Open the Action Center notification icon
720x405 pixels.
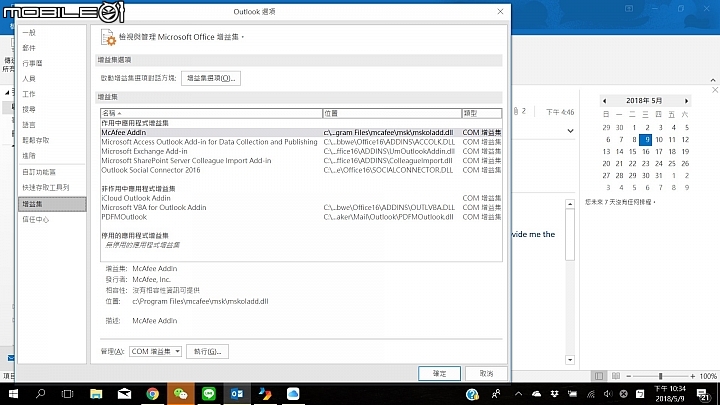tap(703, 394)
